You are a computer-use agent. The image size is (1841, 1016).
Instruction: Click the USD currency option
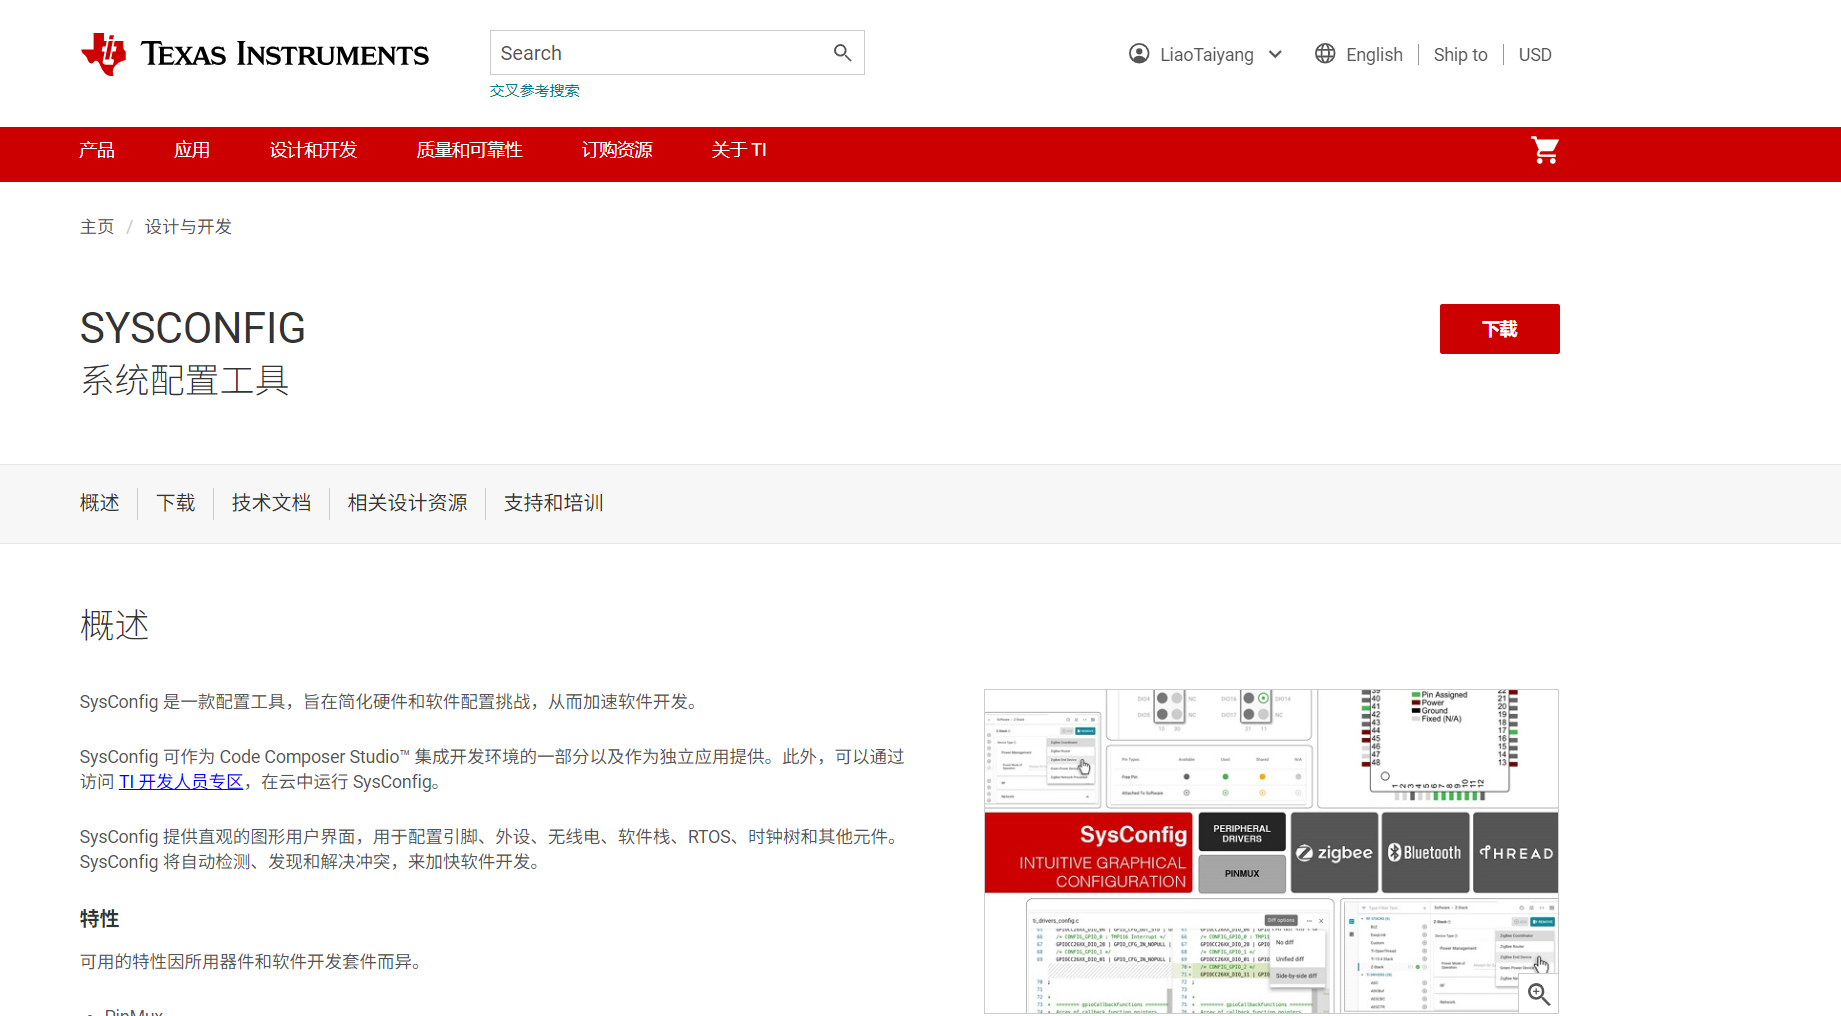1535,55
